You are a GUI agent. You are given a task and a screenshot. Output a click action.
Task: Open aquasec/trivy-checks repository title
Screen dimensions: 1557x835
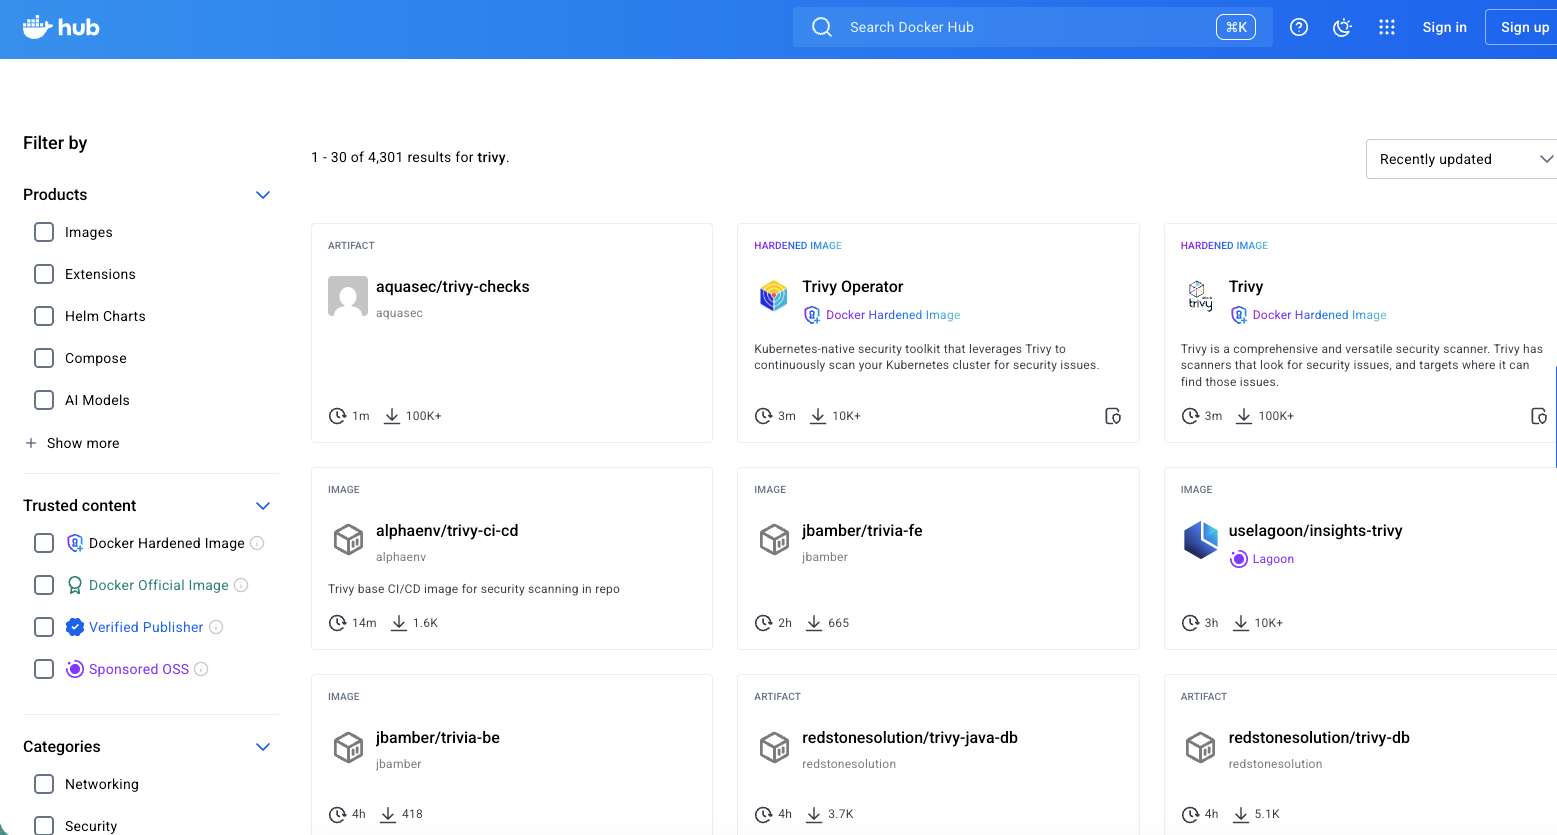(453, 287)
